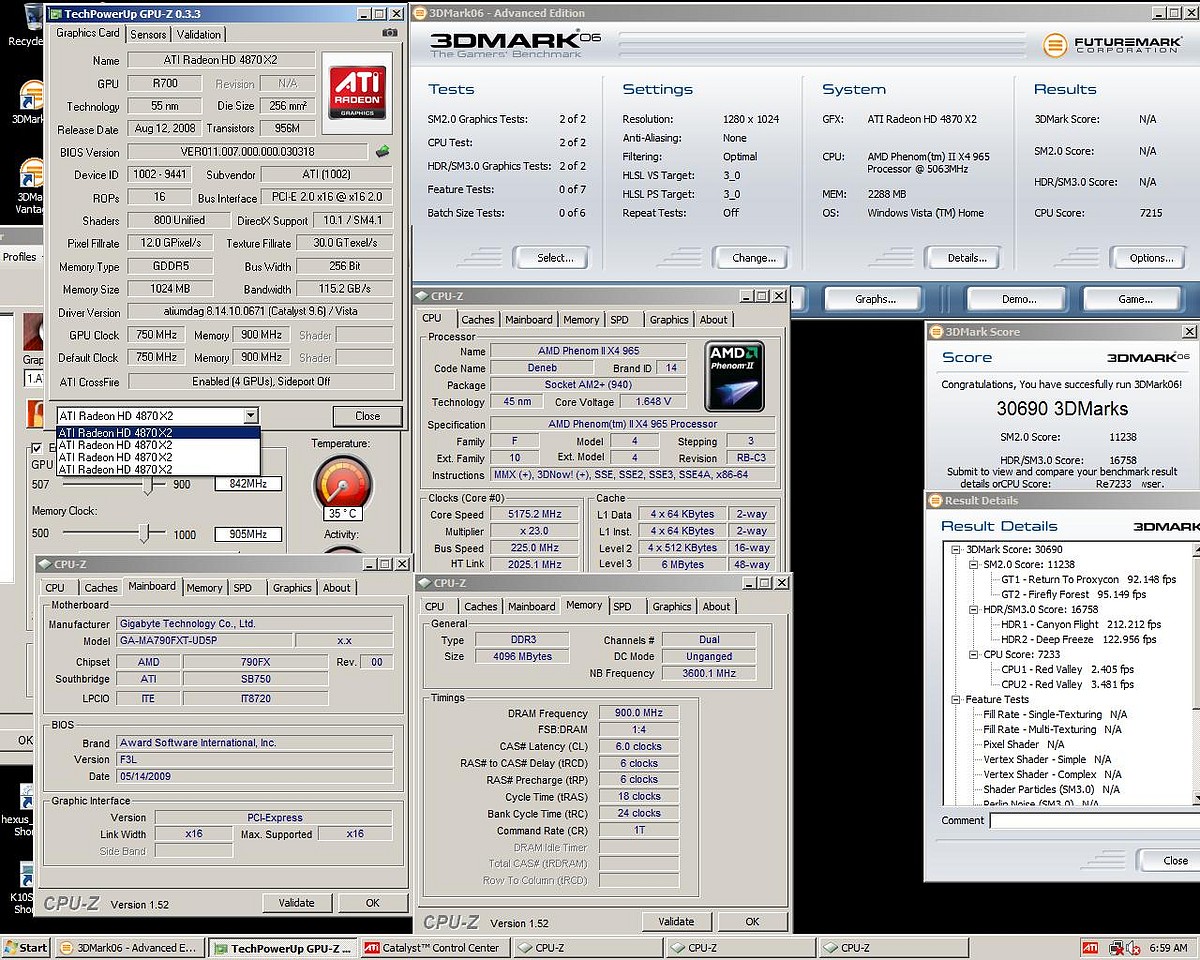Open the Validation tab in GPU-Z
This screenshot has width=1200, height=960.
(198, 34)
